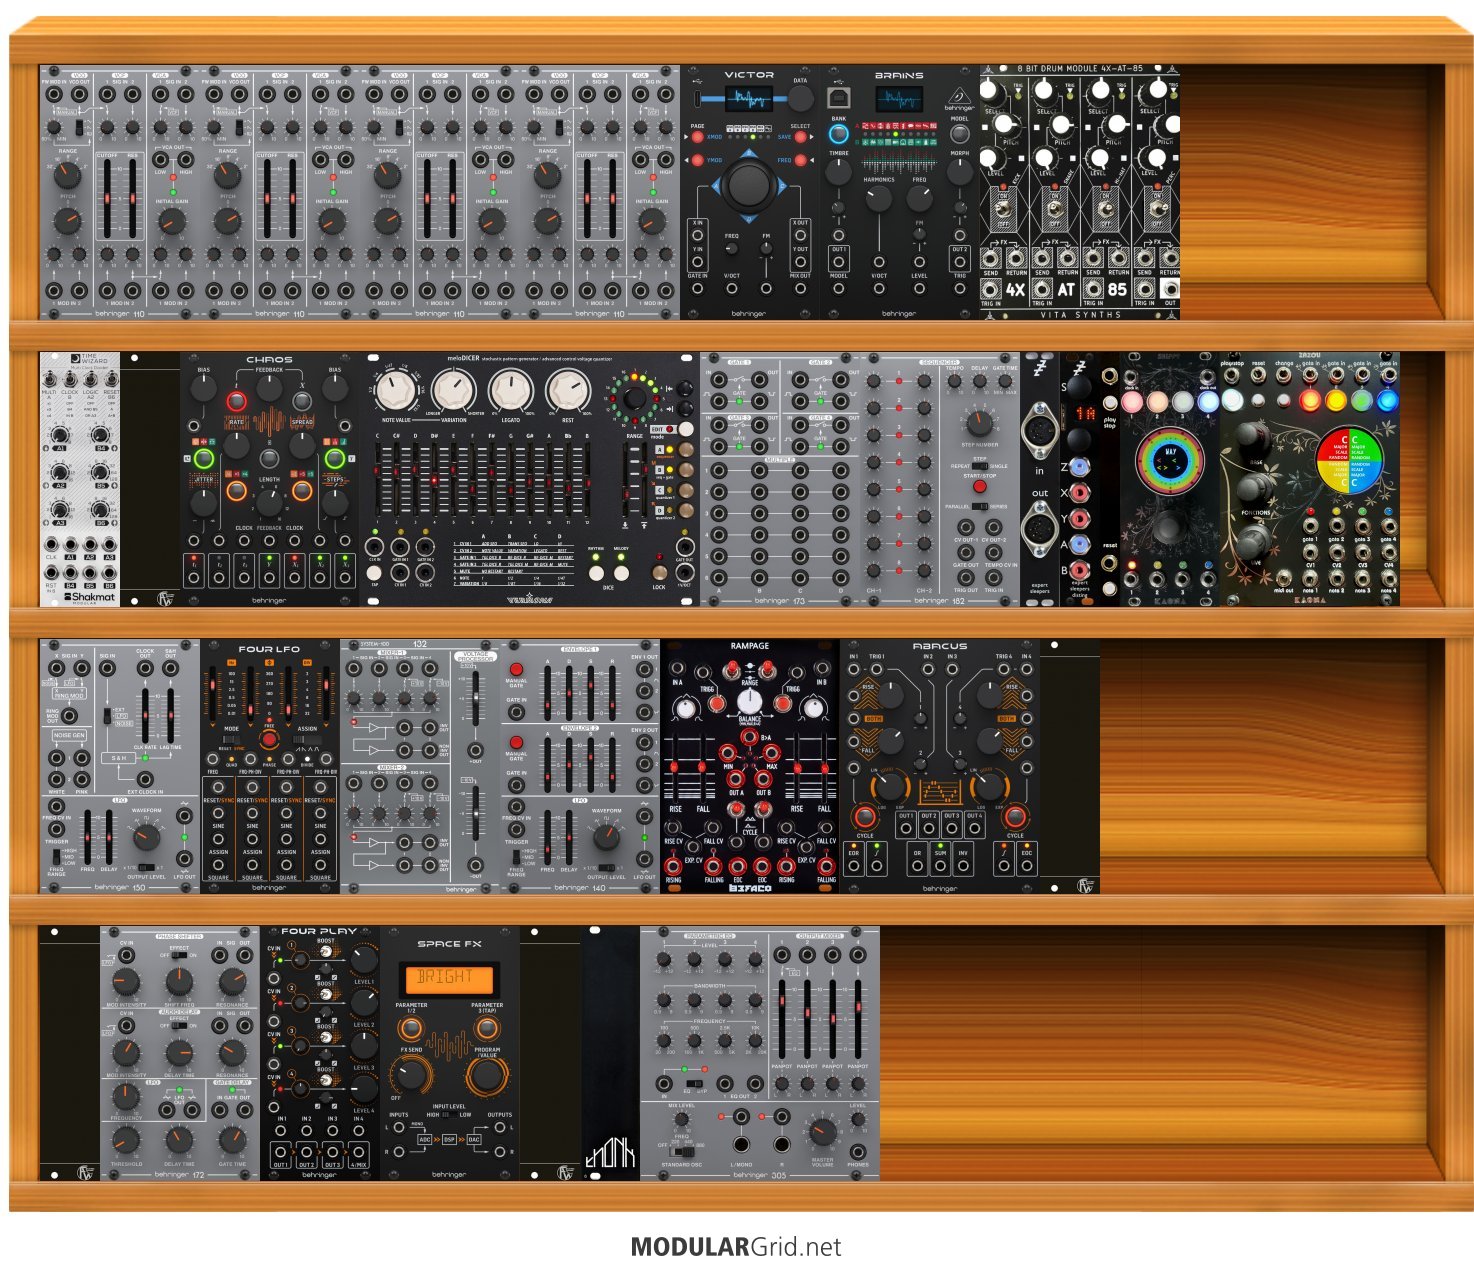Click the red SELECT/SAVE button on Victor
Image resolution: width=1474 pixels, height=1268 pixels.
[x=800, y=136]
